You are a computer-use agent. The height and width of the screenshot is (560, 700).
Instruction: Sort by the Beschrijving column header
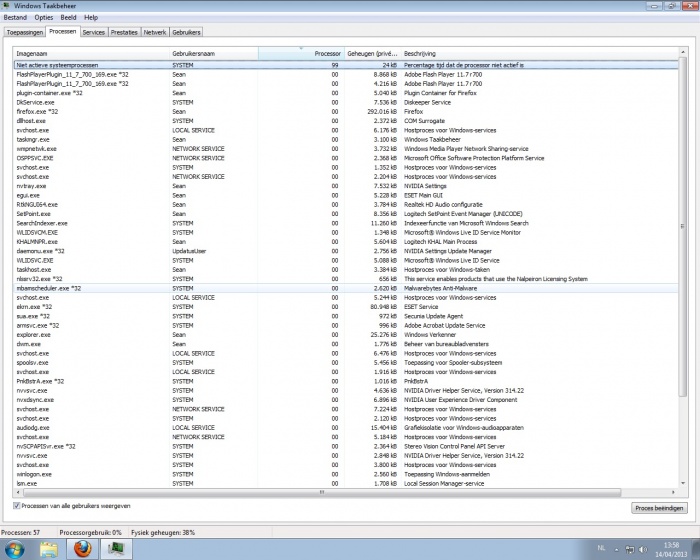pos(539,53)
